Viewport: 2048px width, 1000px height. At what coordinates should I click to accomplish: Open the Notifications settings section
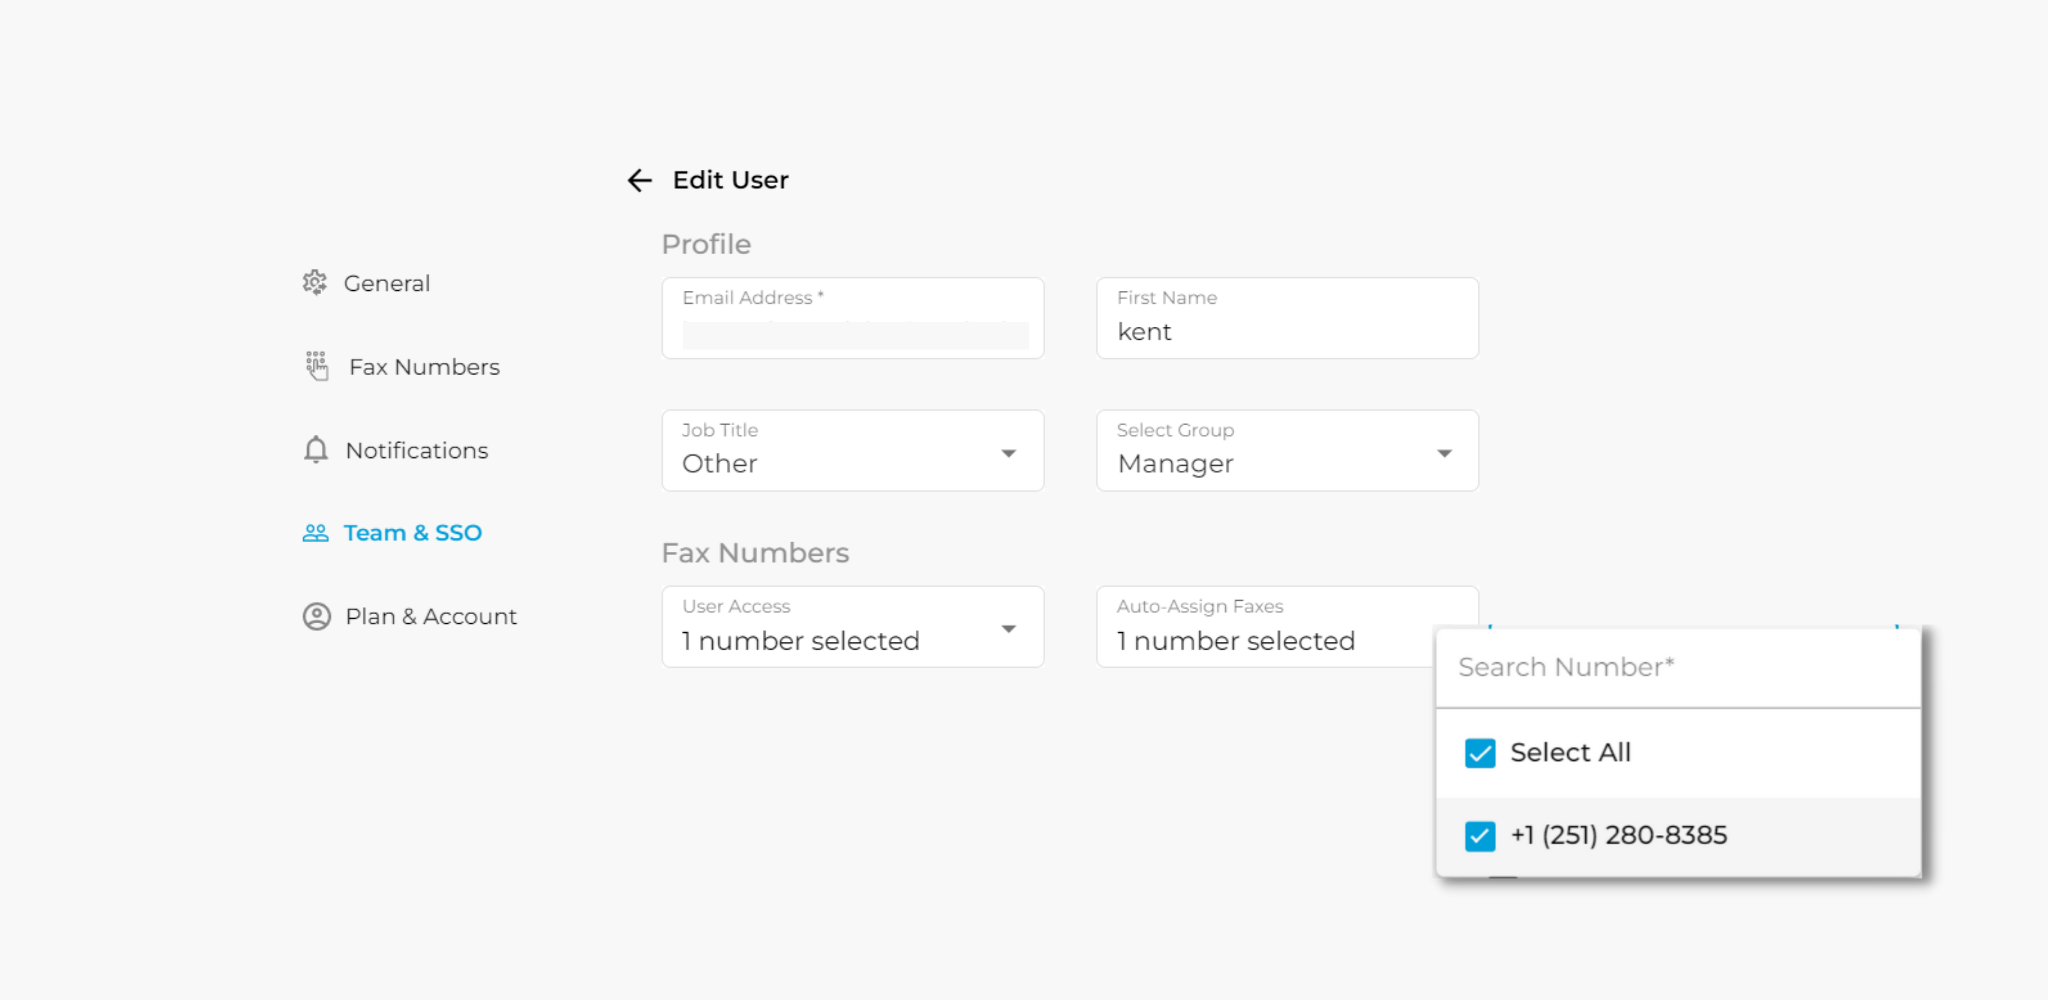point(417,450)
